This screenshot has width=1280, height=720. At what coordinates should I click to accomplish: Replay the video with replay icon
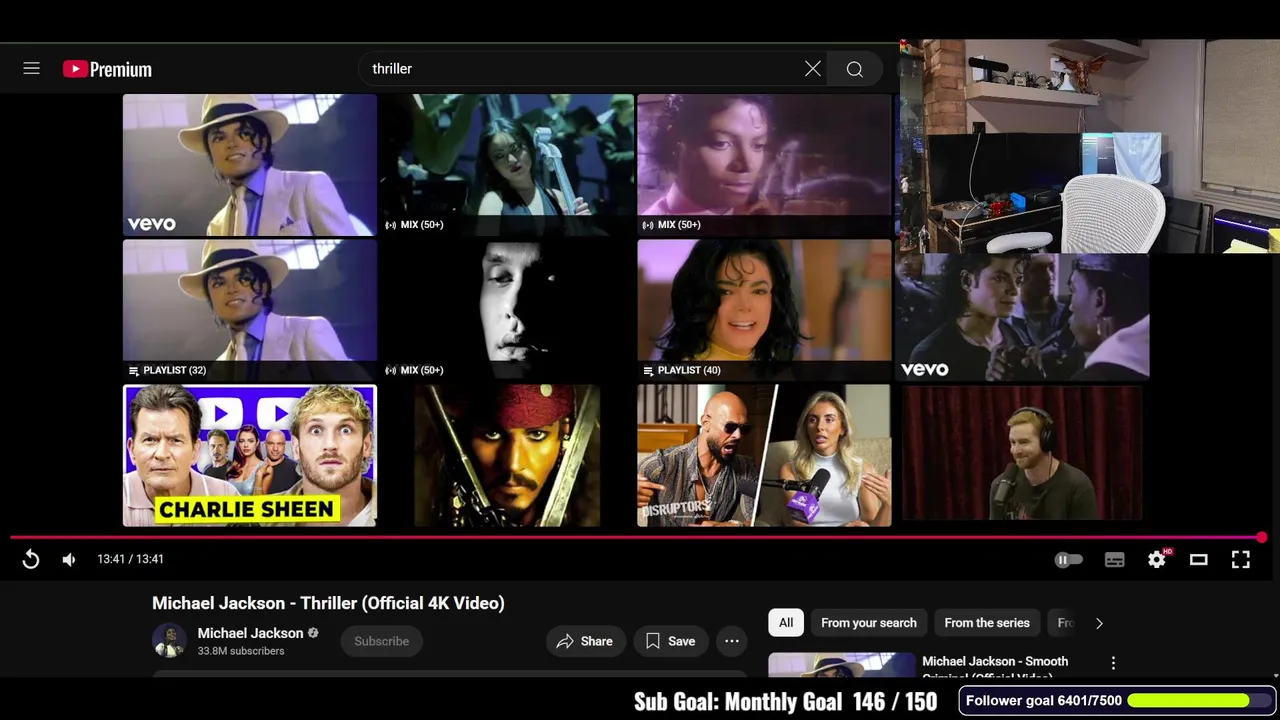pyautogui.click(x=31, y=559)
